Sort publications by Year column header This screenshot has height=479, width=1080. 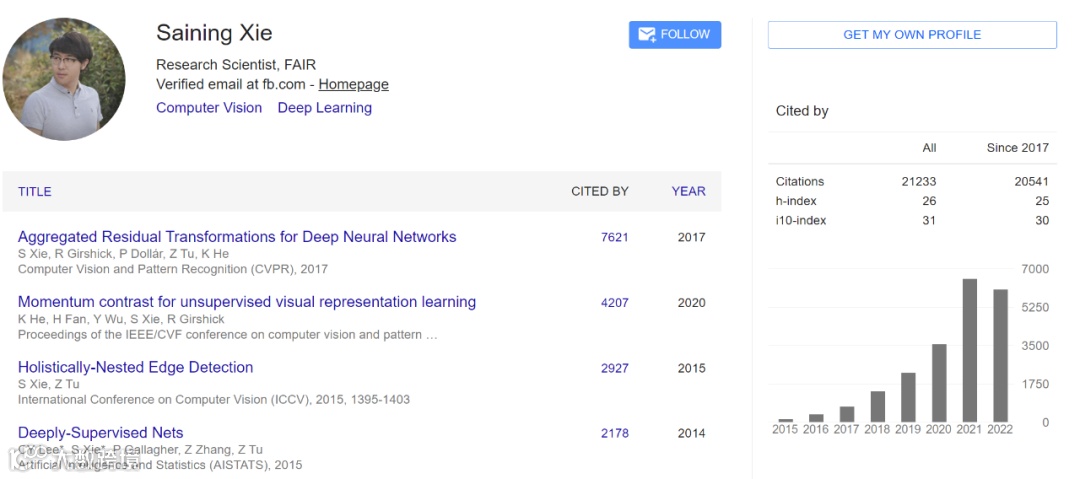point(688,191)
